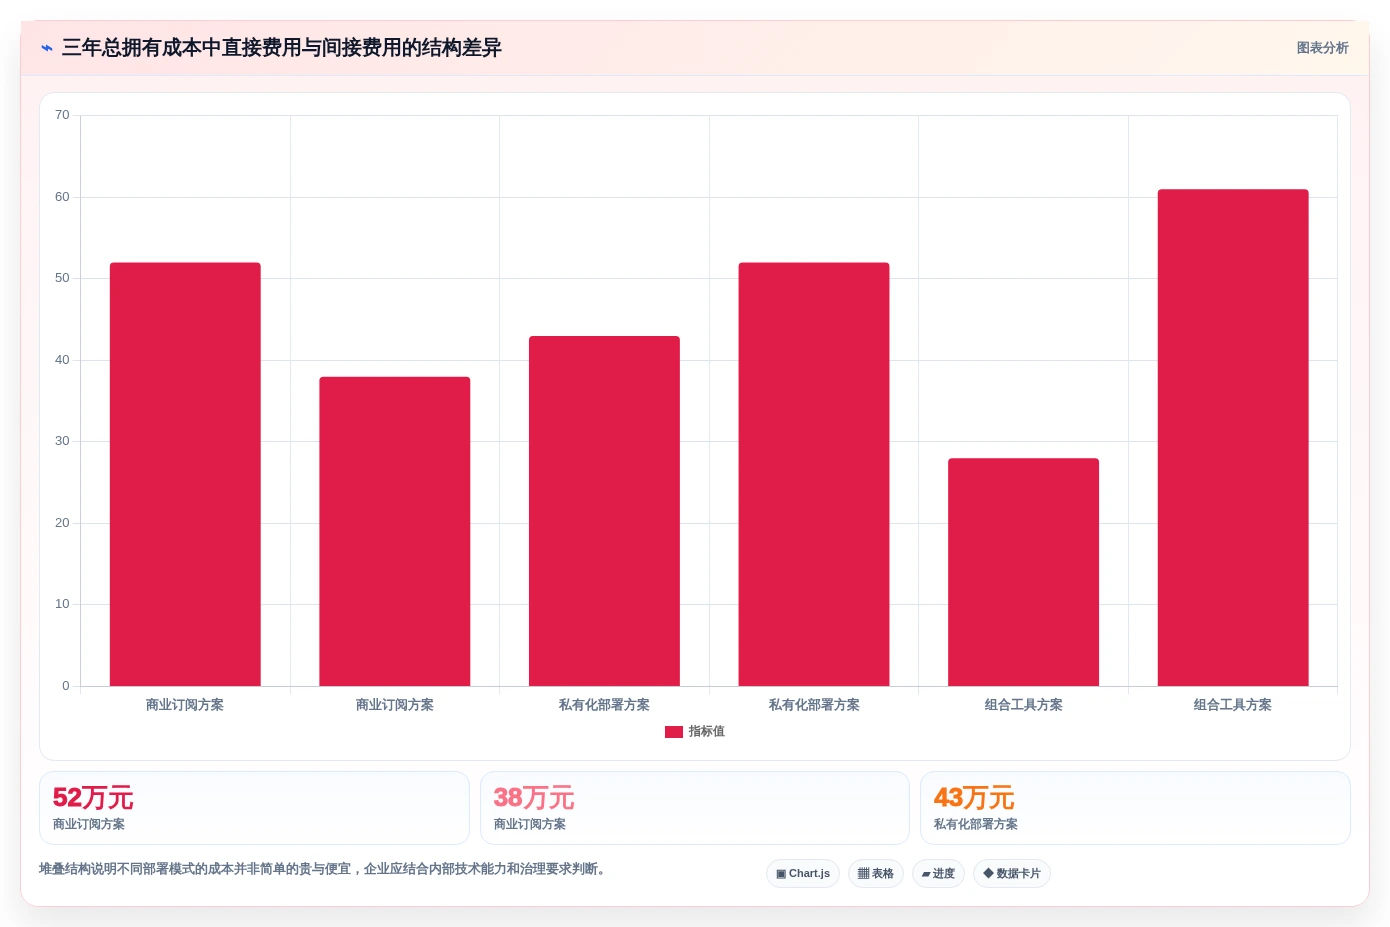This screenshot has height=927, width=1390.
Task: Click the 进度 tag chip
Action: [x=938, y=873]
